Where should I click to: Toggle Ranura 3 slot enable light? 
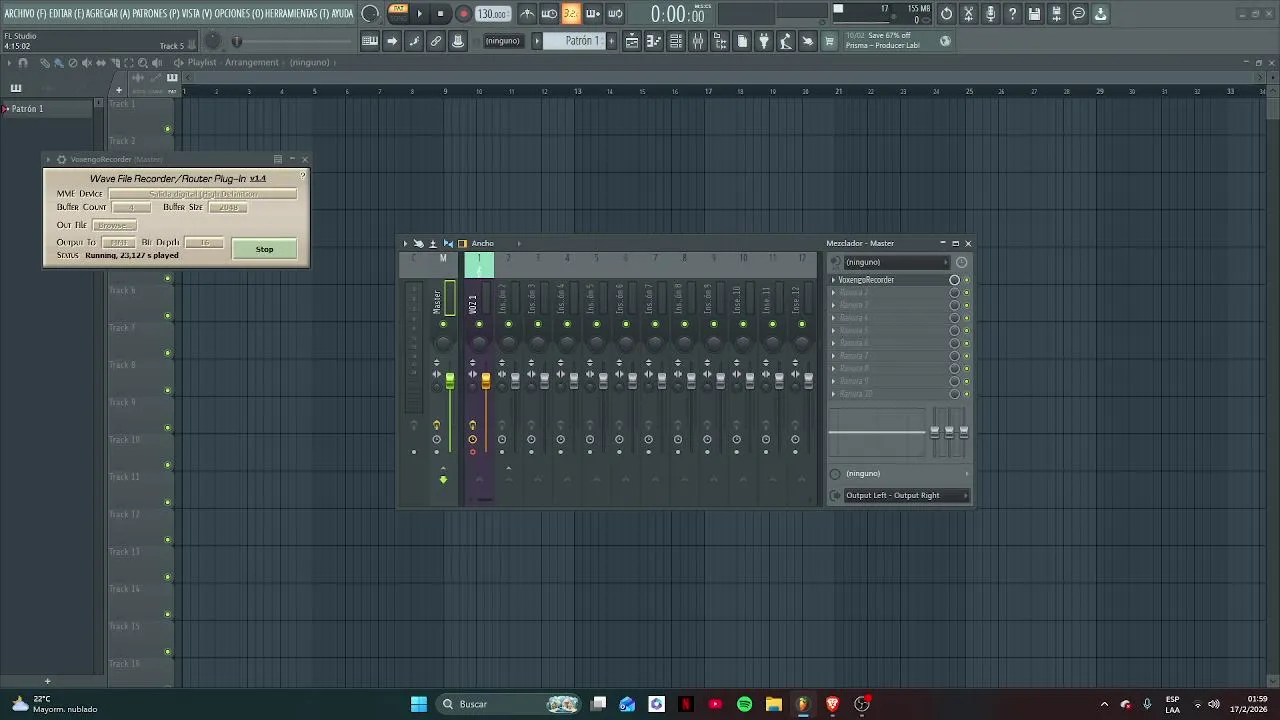966,305
